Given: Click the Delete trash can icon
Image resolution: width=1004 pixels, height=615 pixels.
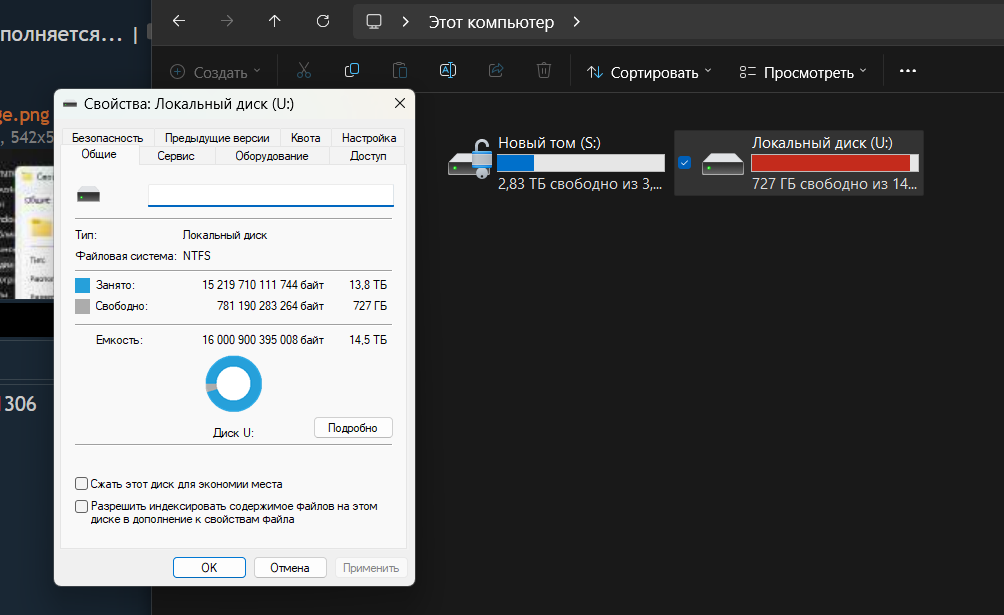Looking at the screenshot, I should point(544,71).
